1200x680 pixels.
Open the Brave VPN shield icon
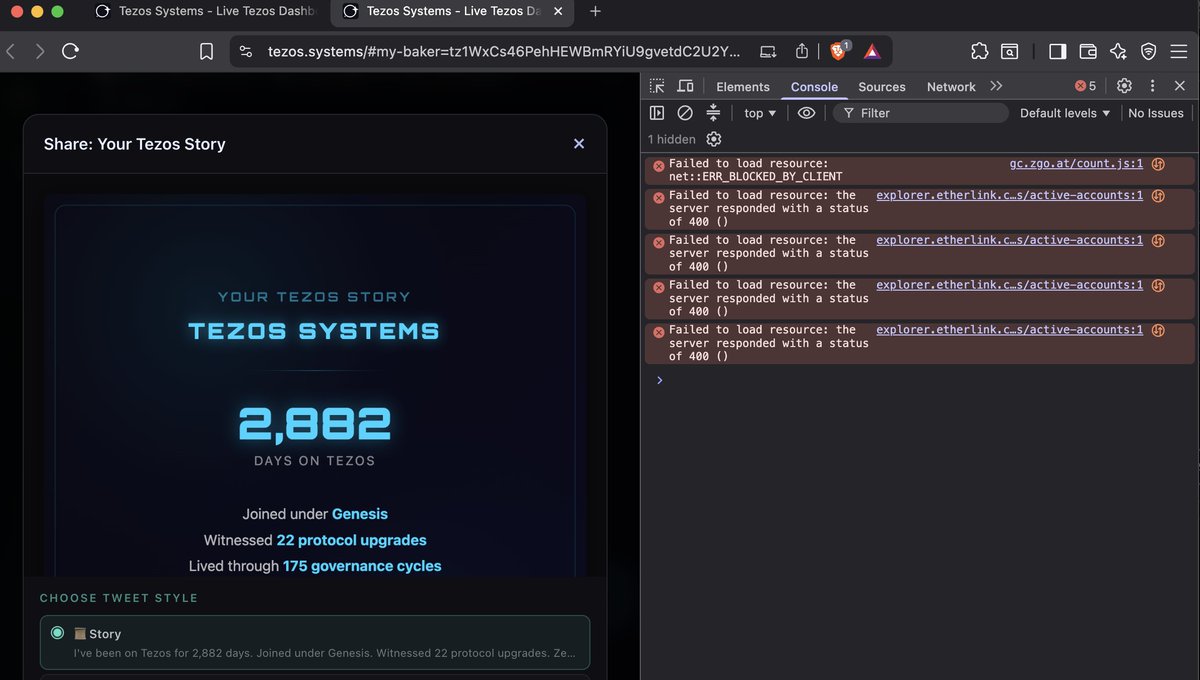tap(1148, 51)
